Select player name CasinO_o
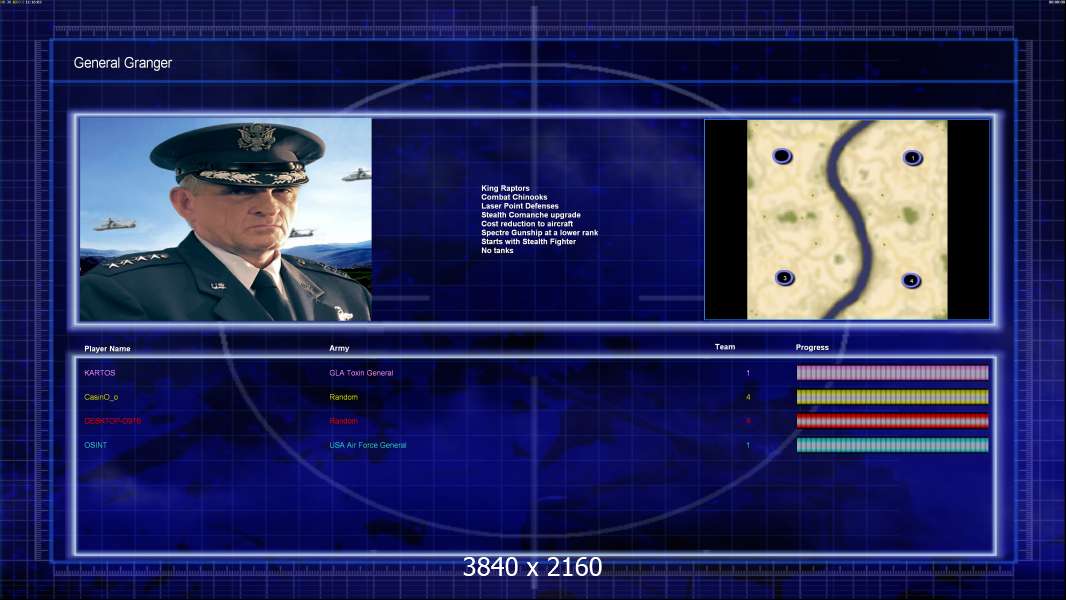1066x600 pixels. 101,397
